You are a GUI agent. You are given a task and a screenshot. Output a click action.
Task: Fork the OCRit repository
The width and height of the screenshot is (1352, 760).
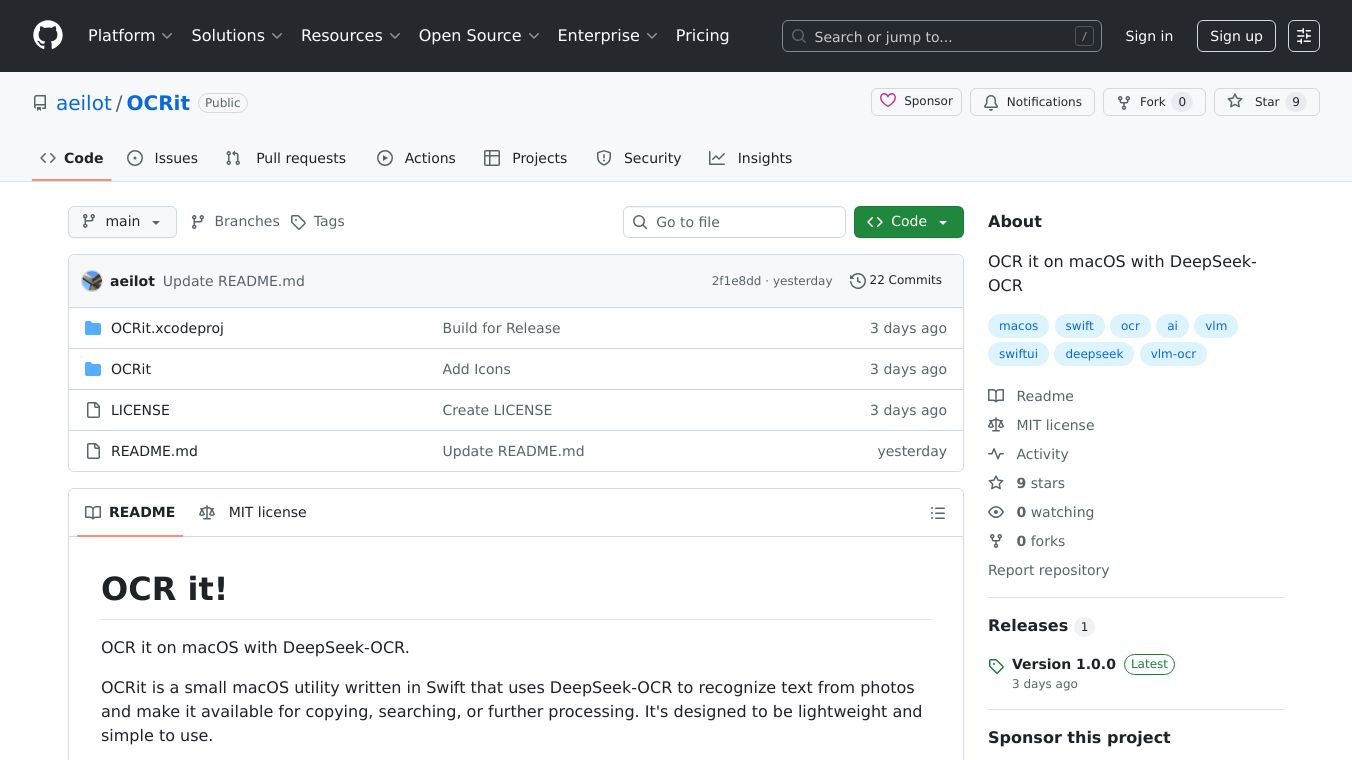(x=1153, y=102)
